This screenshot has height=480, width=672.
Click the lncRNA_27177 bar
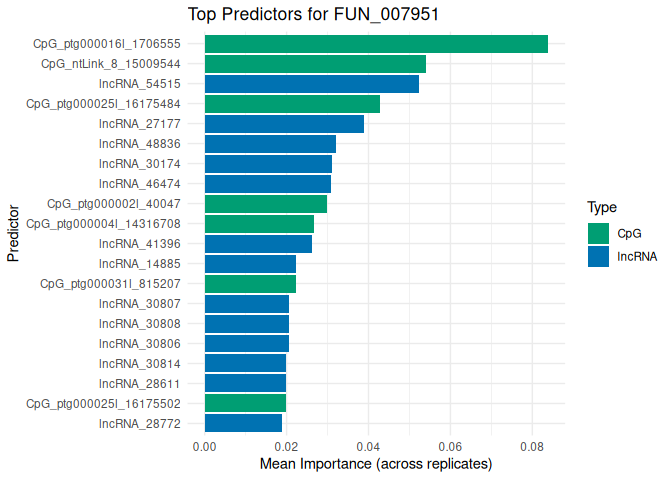[284, 124]
